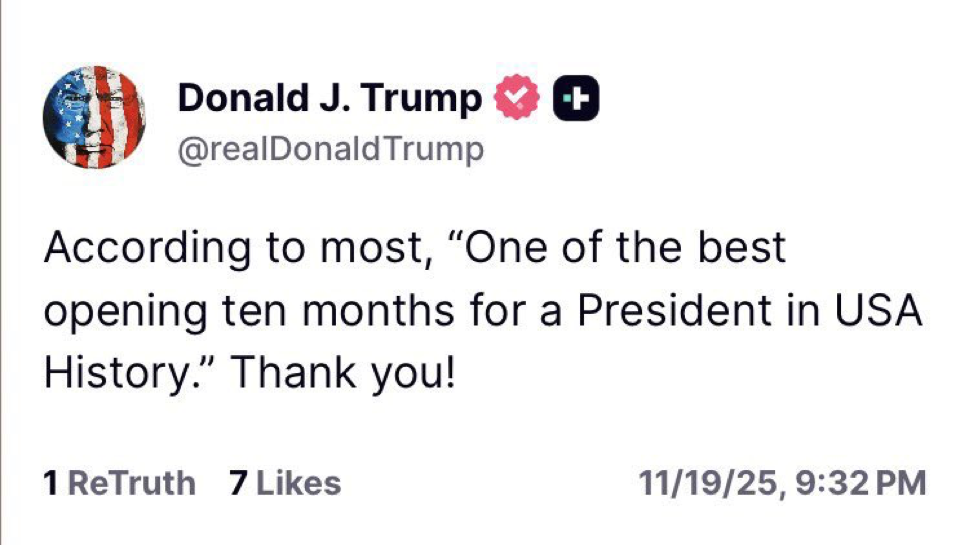
Task: Click the flag-painted profile avatar
Action: pos(94,117)
